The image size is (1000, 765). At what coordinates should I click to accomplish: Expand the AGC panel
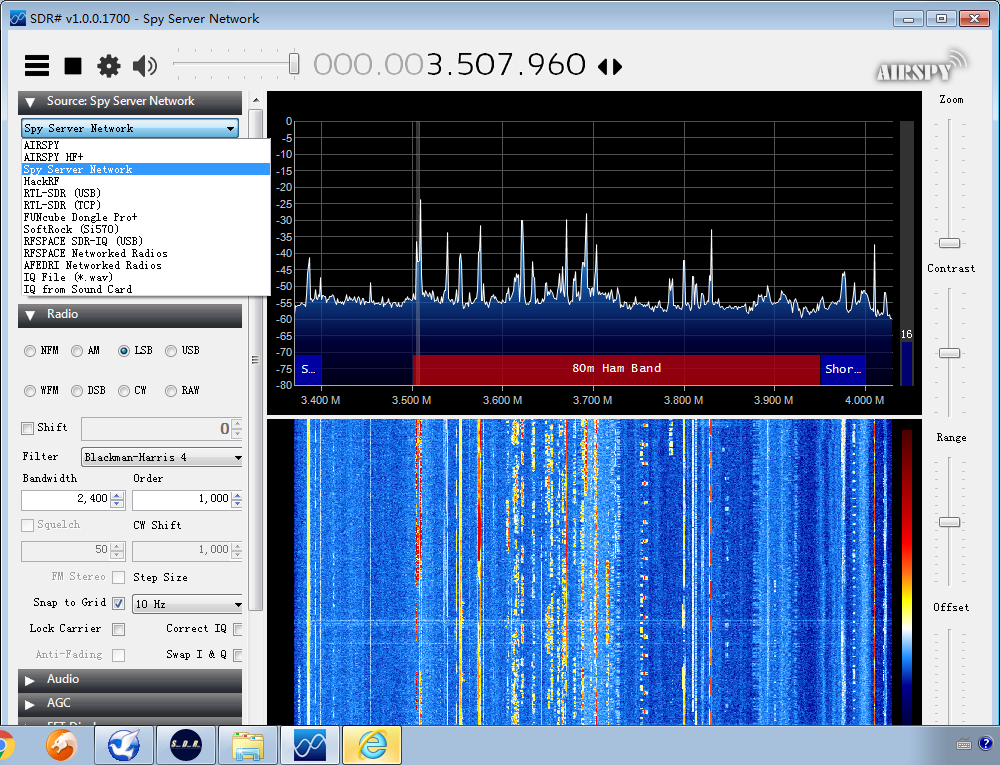(x=130, y=704)
